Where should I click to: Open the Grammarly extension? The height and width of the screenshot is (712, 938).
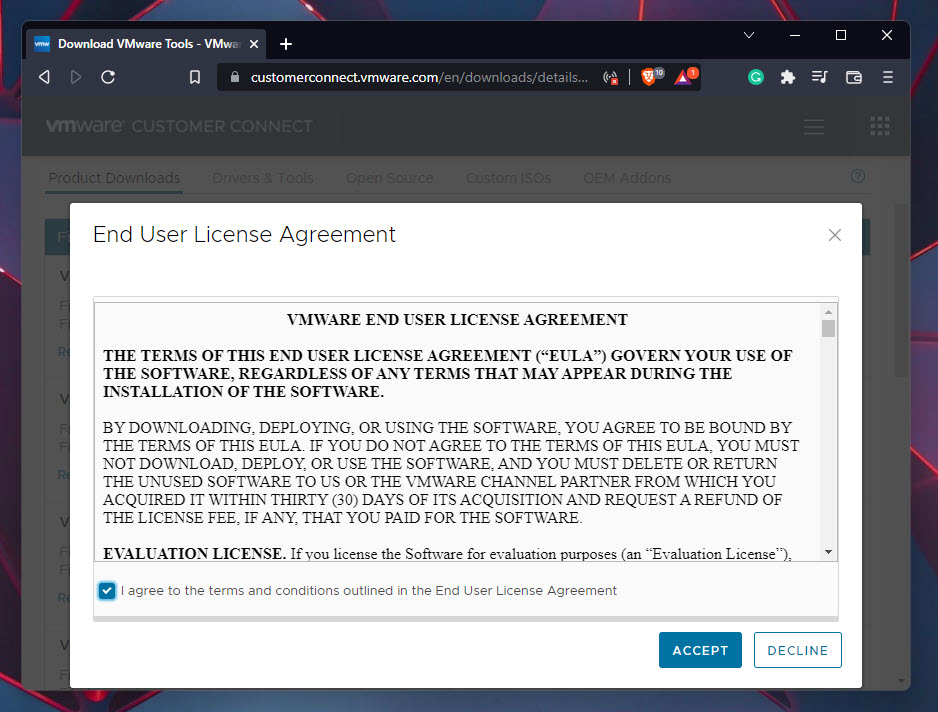pyautogui.click(x=756, y=77)
